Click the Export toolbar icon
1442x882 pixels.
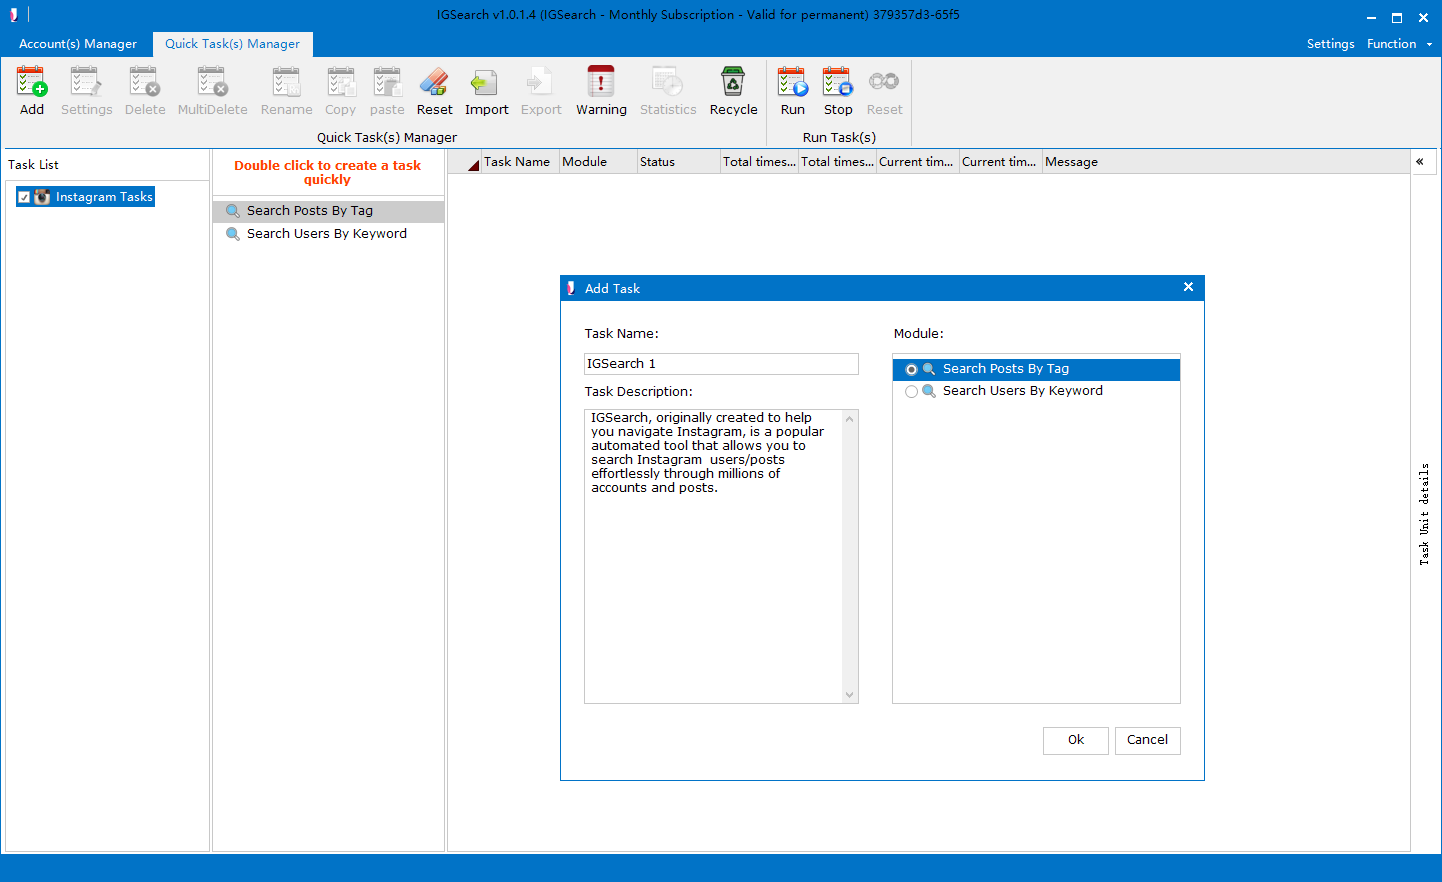point(541,82)
